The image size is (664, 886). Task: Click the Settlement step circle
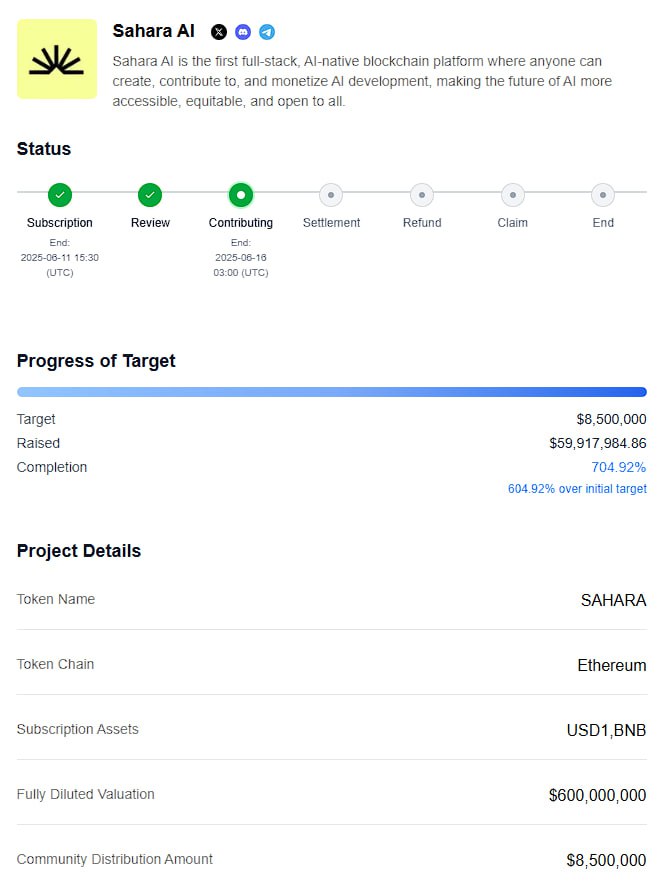click(331, 195)
